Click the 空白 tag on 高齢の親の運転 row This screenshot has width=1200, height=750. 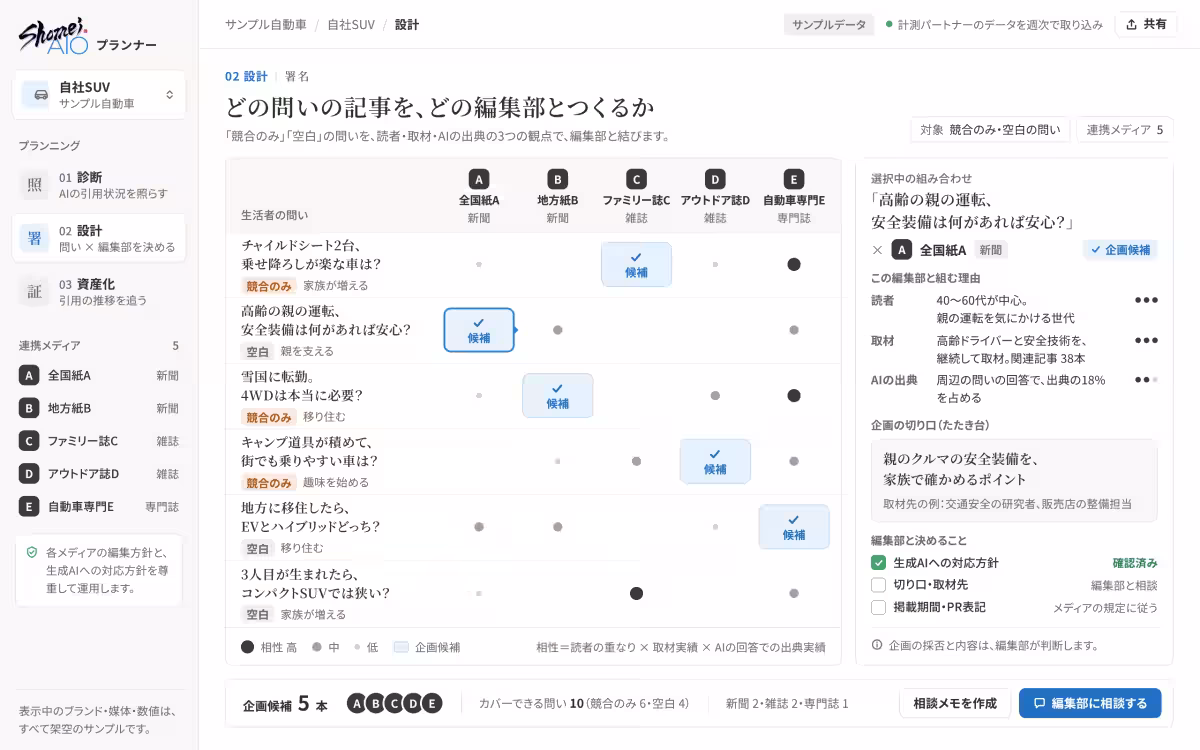click(x=257, y=352)
